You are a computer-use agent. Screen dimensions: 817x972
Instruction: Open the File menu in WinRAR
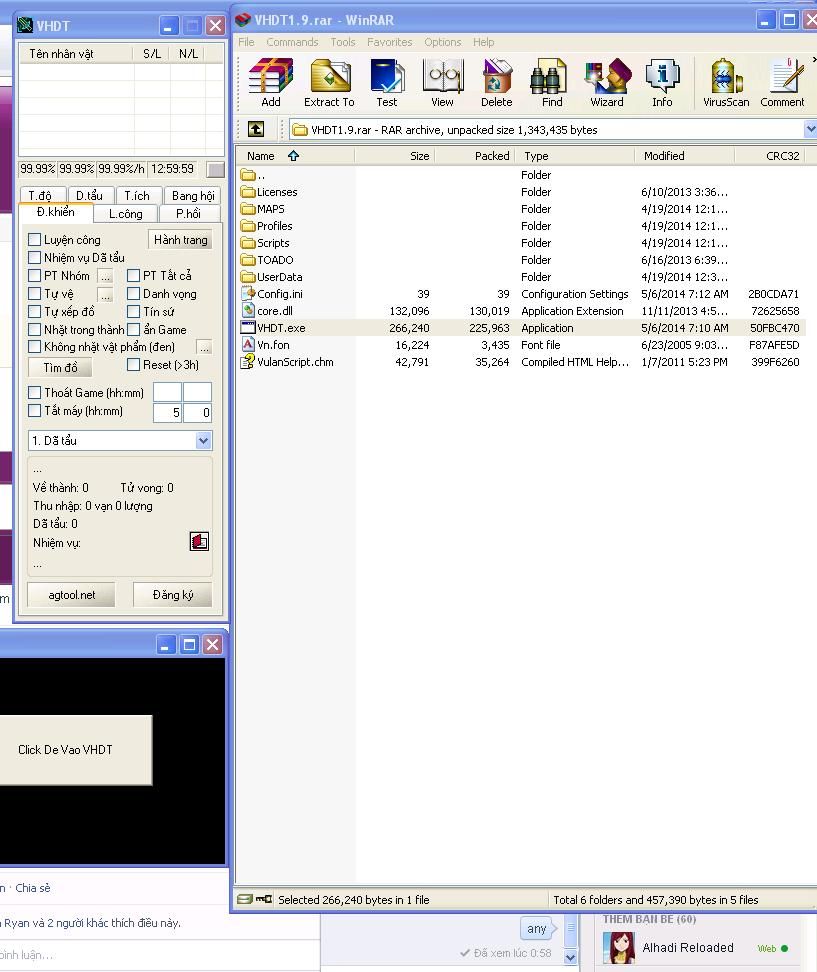pyautogui.click(x=246, y=42)
